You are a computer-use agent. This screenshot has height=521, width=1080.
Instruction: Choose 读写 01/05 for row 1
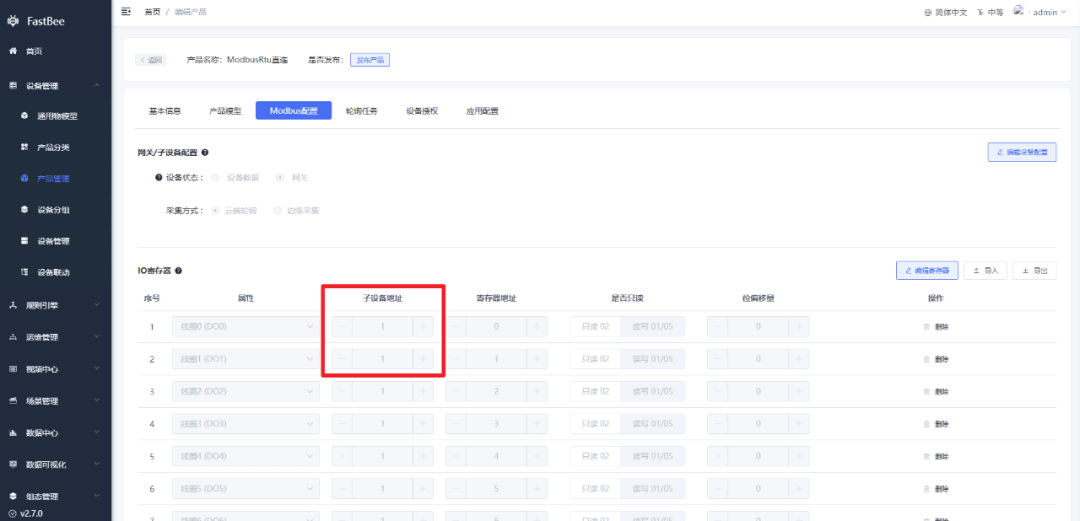653,327
